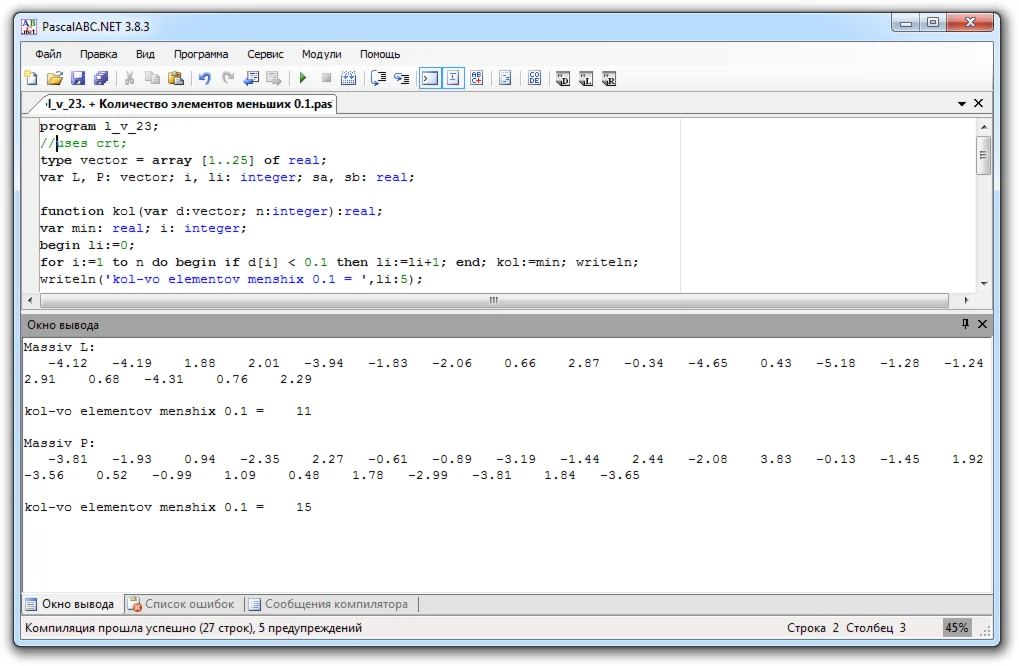Click the CODE formatting icon
The image size is (1019, 666).
(x=535, y=78)
